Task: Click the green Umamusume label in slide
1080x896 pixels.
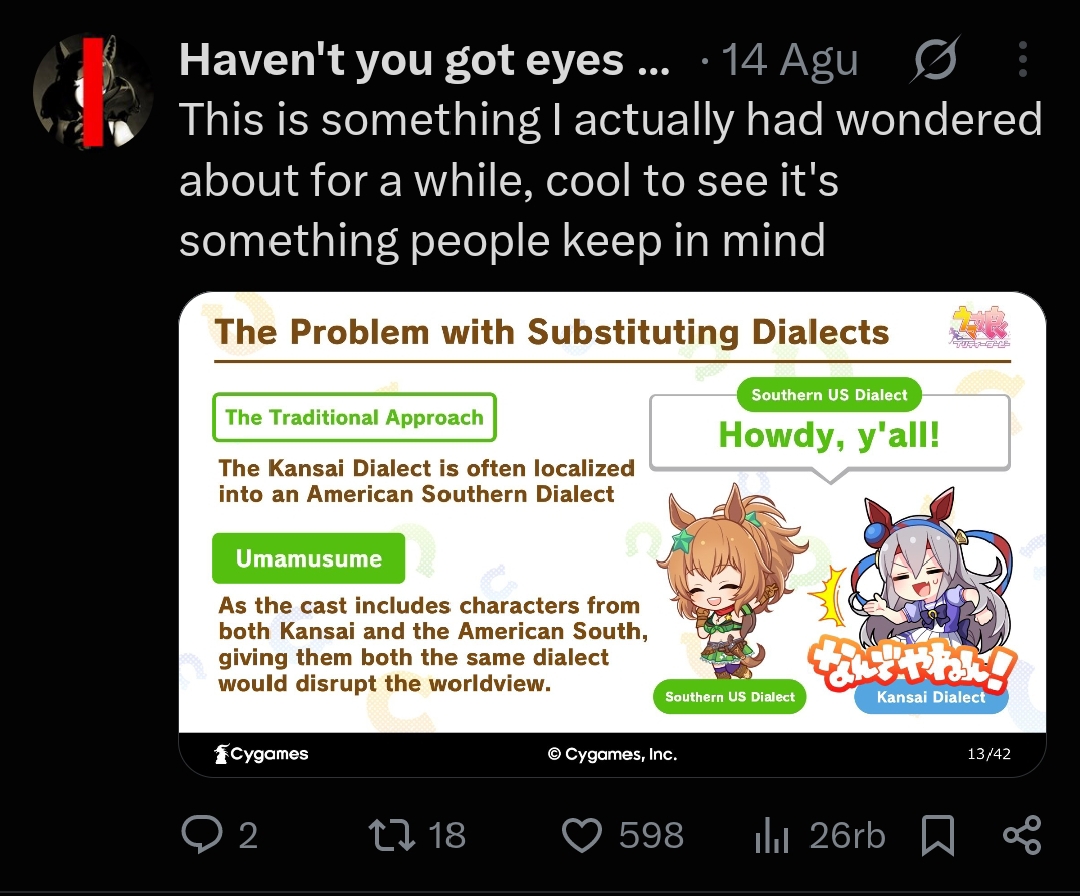Action: point(309,558)
